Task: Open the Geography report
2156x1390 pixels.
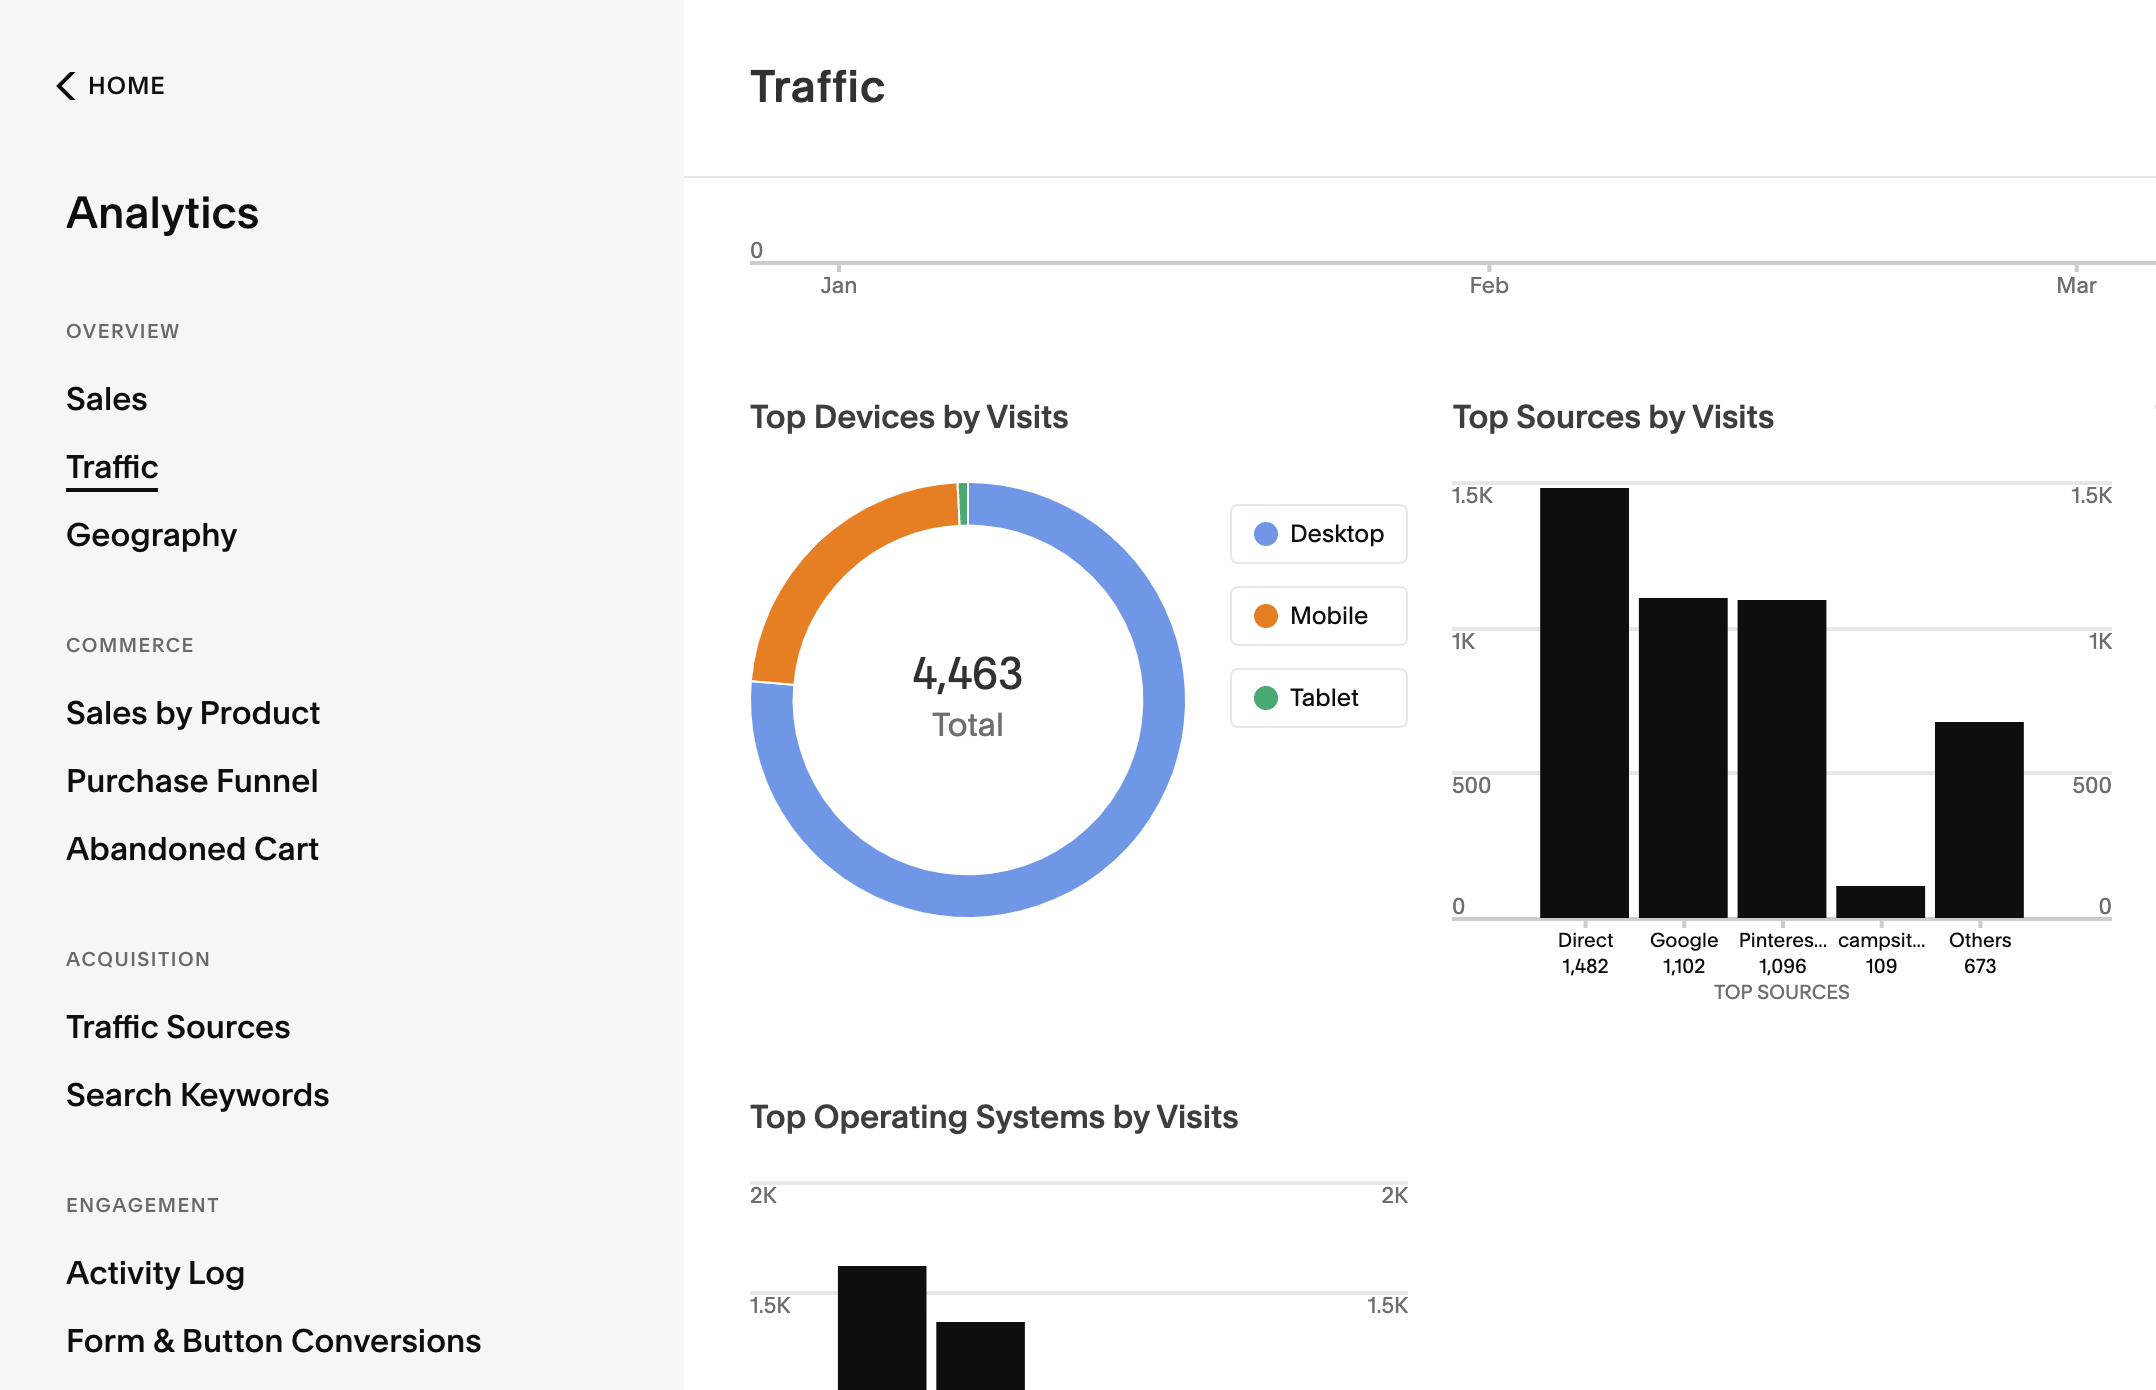Action: [151, 535]
